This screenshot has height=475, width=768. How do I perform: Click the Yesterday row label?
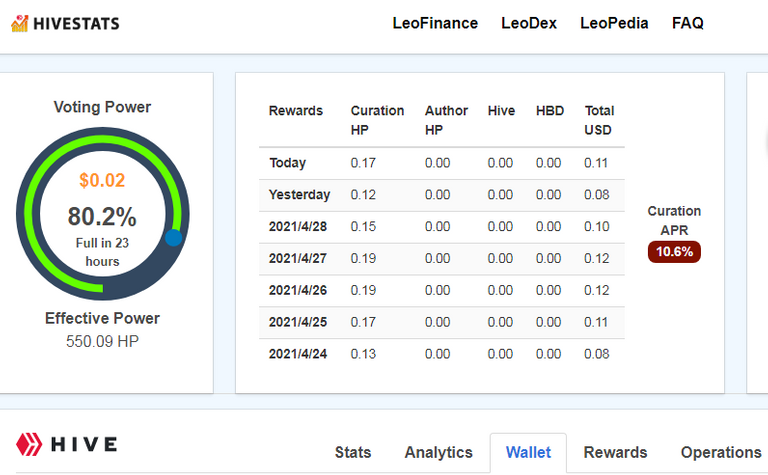pos(299,194)
